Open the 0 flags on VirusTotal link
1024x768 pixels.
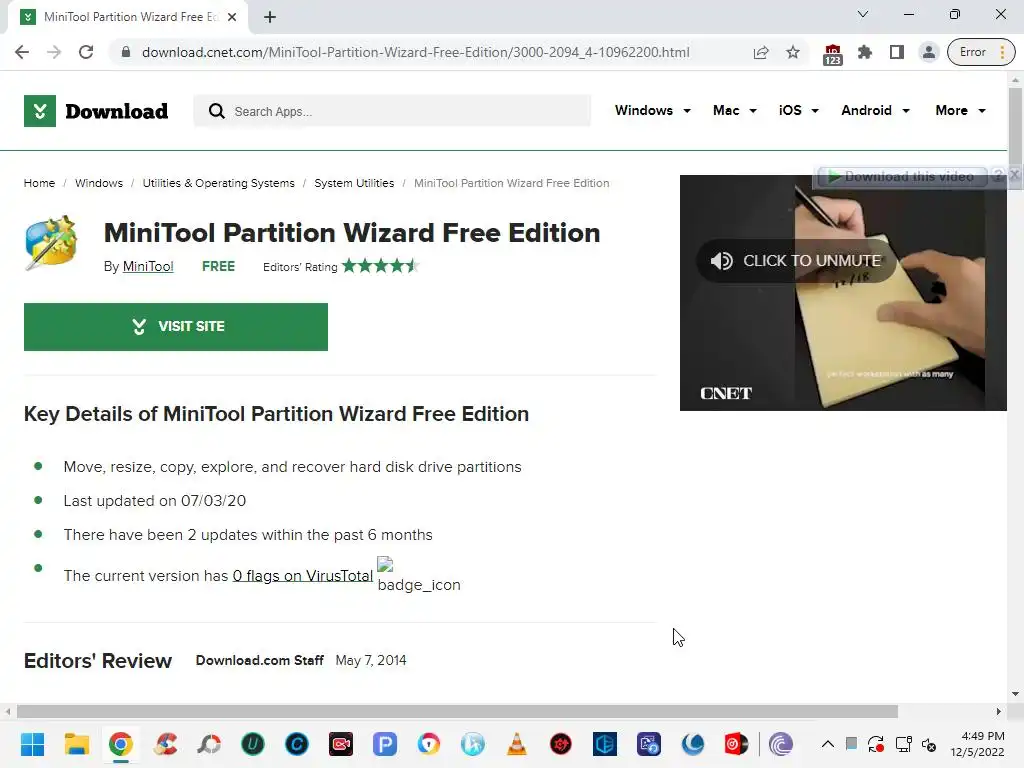(x=302, y=575)
